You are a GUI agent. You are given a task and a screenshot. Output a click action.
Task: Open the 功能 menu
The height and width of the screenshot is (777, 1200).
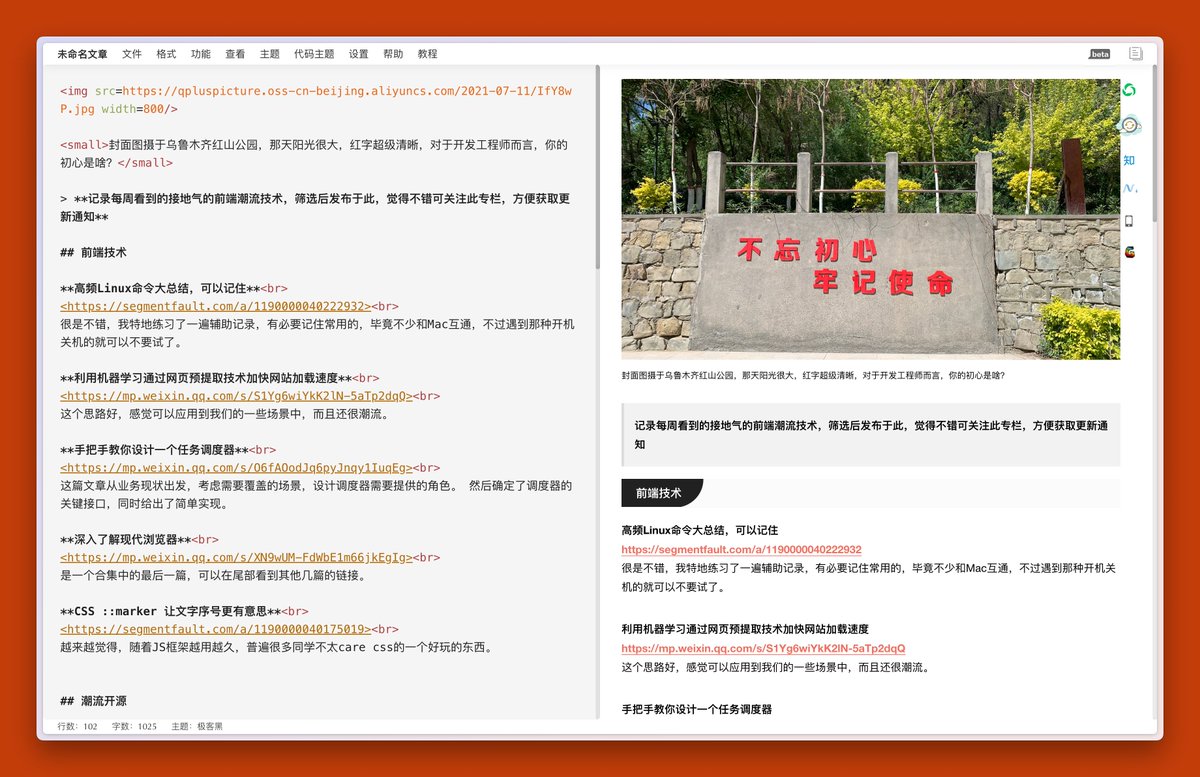[x=201, y=54]
